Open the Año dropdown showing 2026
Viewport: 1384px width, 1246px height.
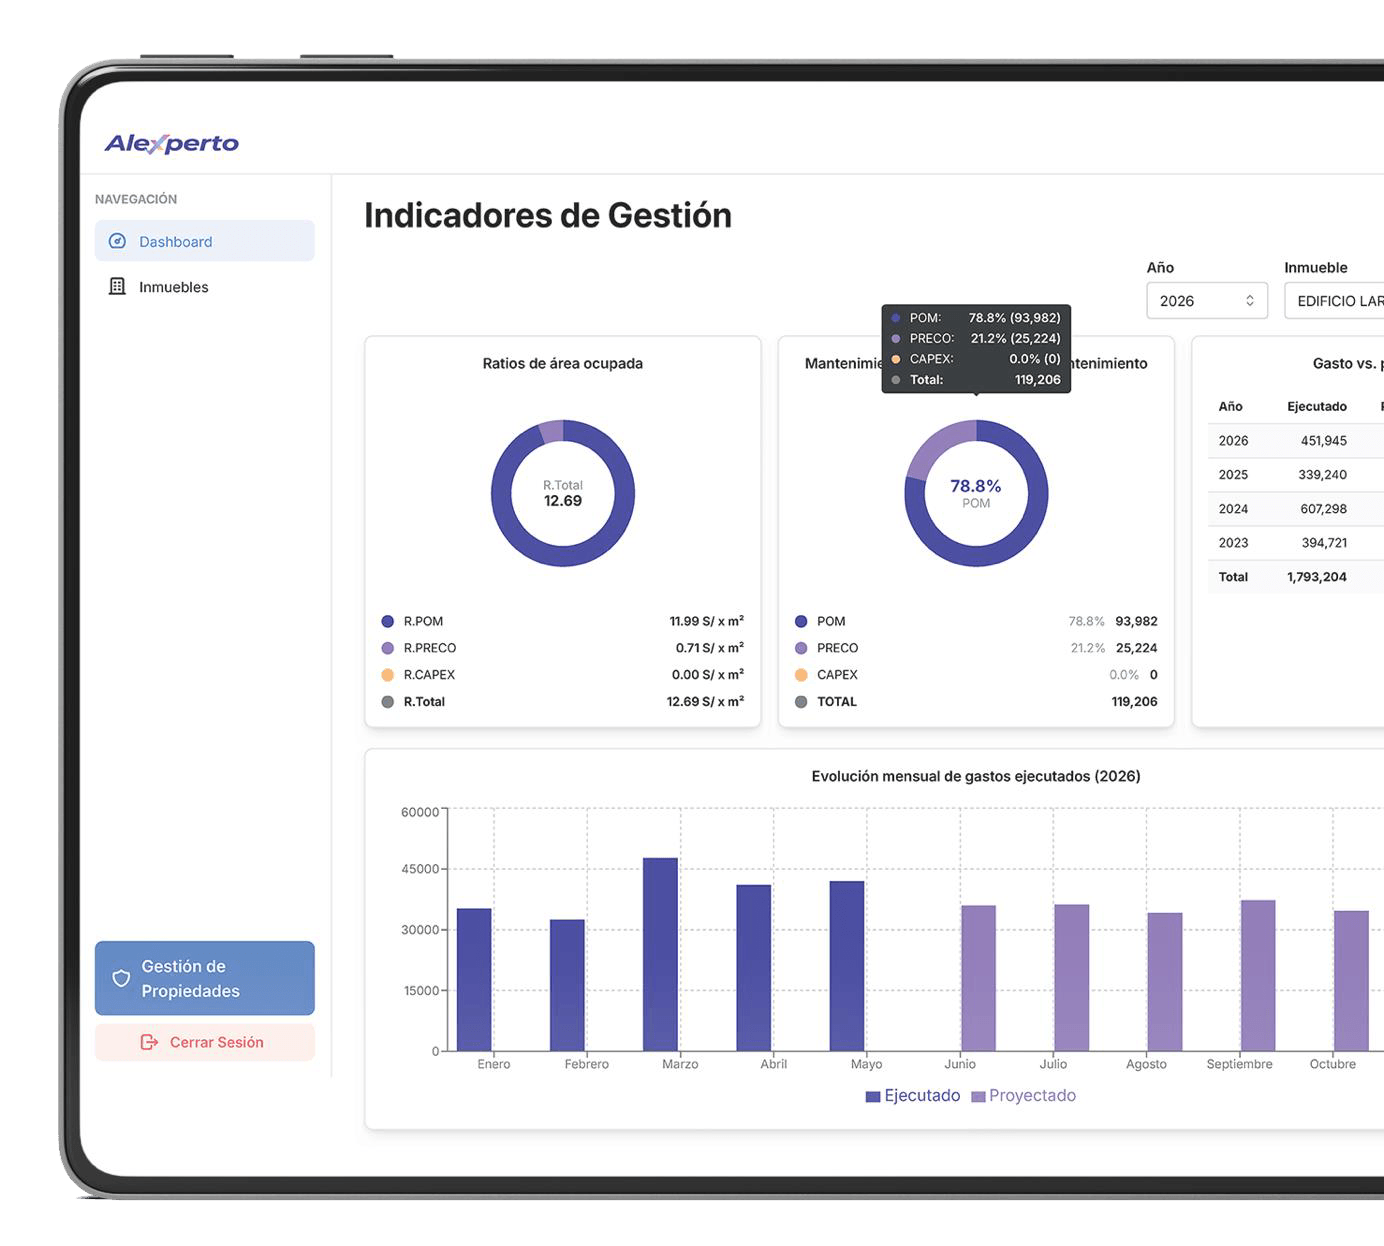tap(1207, 301)
